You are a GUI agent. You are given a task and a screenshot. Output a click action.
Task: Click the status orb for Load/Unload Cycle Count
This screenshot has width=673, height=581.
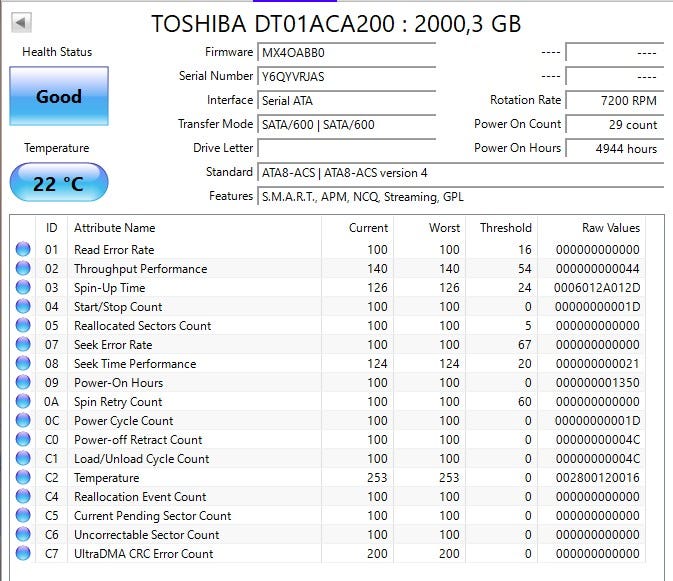pyautogui.click(x=23, y=458)
